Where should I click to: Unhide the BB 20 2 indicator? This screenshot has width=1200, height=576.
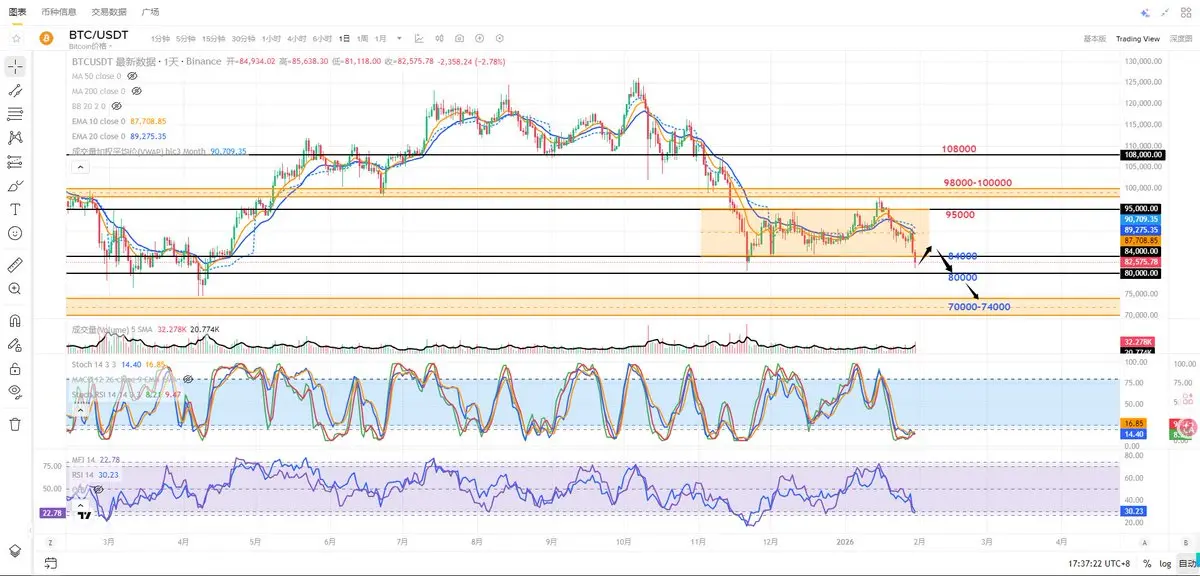coord(116,106)
